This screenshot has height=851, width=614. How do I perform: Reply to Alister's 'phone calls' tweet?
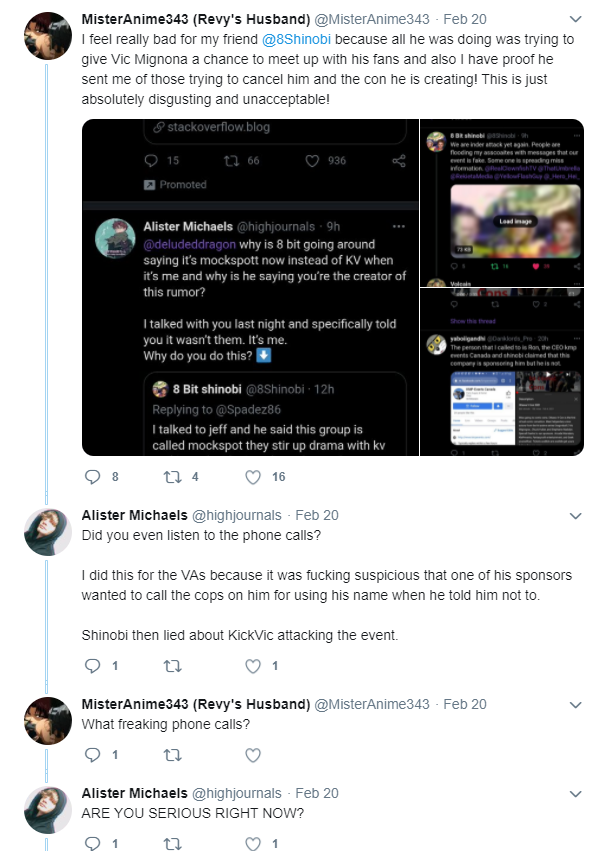click(x=93, y=665)
